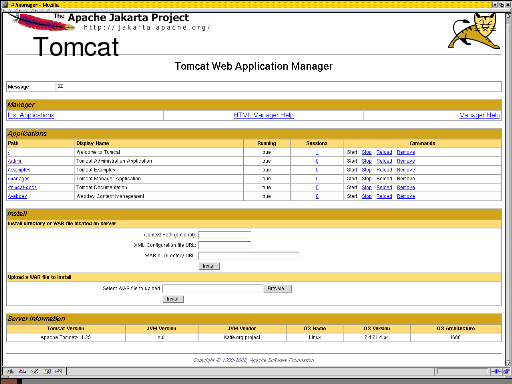Image resolution: width=512 pixels, height=384 pixels.
Task: Open the HTML Manager Help link
Action: coord(263,115)
